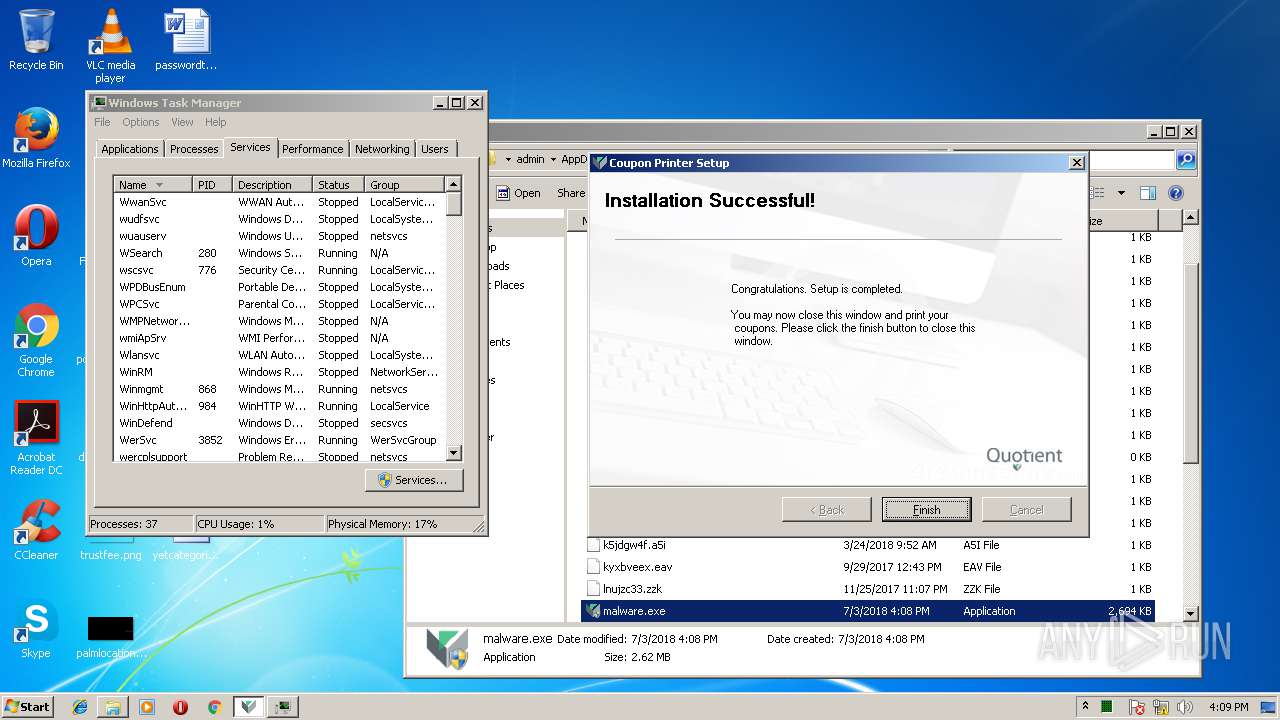This screenshot has height=720, width=1280.
Task: Toggle the Explorer preview pane icon
Action: (1148, 193)
